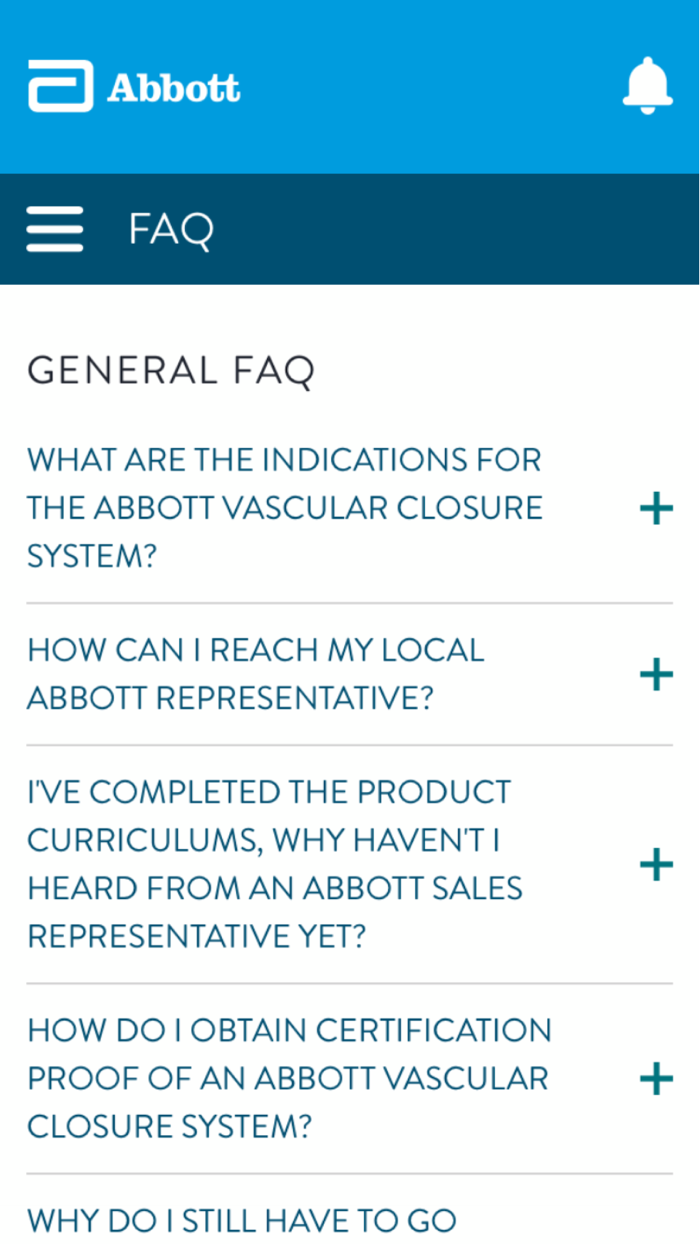700x1244 pixels.
Task: Open the hamburger navigation menu
Action: tap(55, 228)
